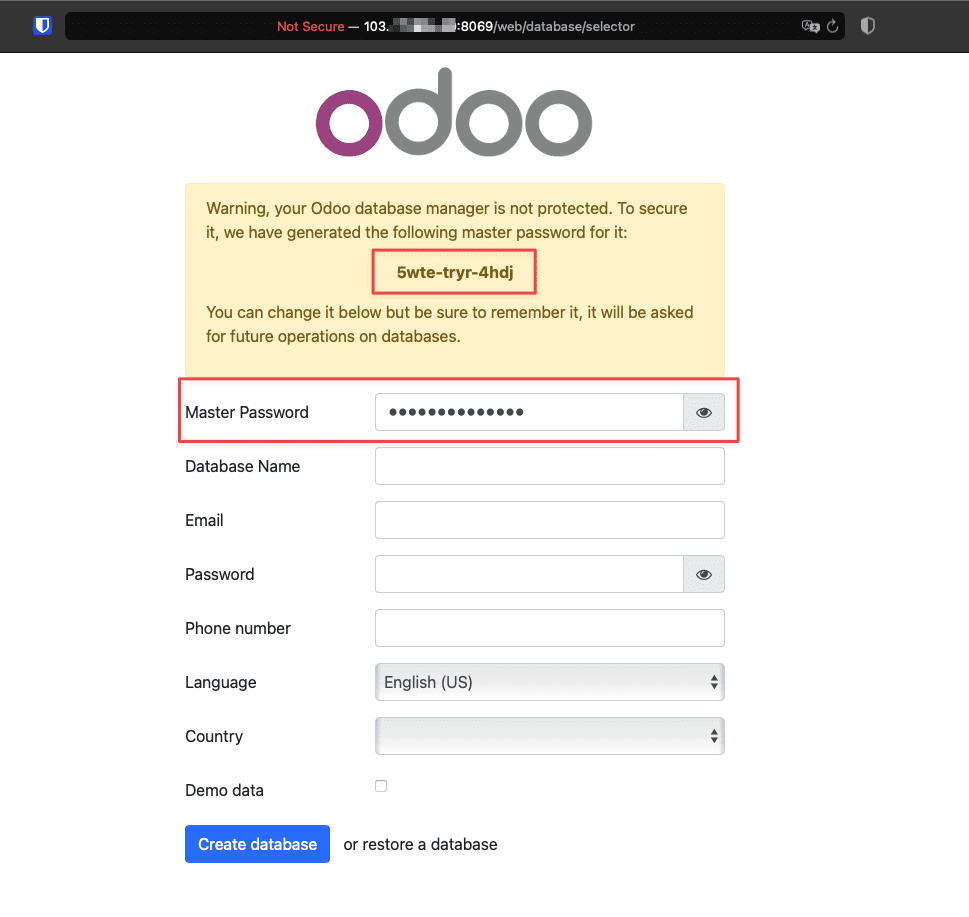Open the Country dropdown
969x917 pixels.
(x=549, y=736)
